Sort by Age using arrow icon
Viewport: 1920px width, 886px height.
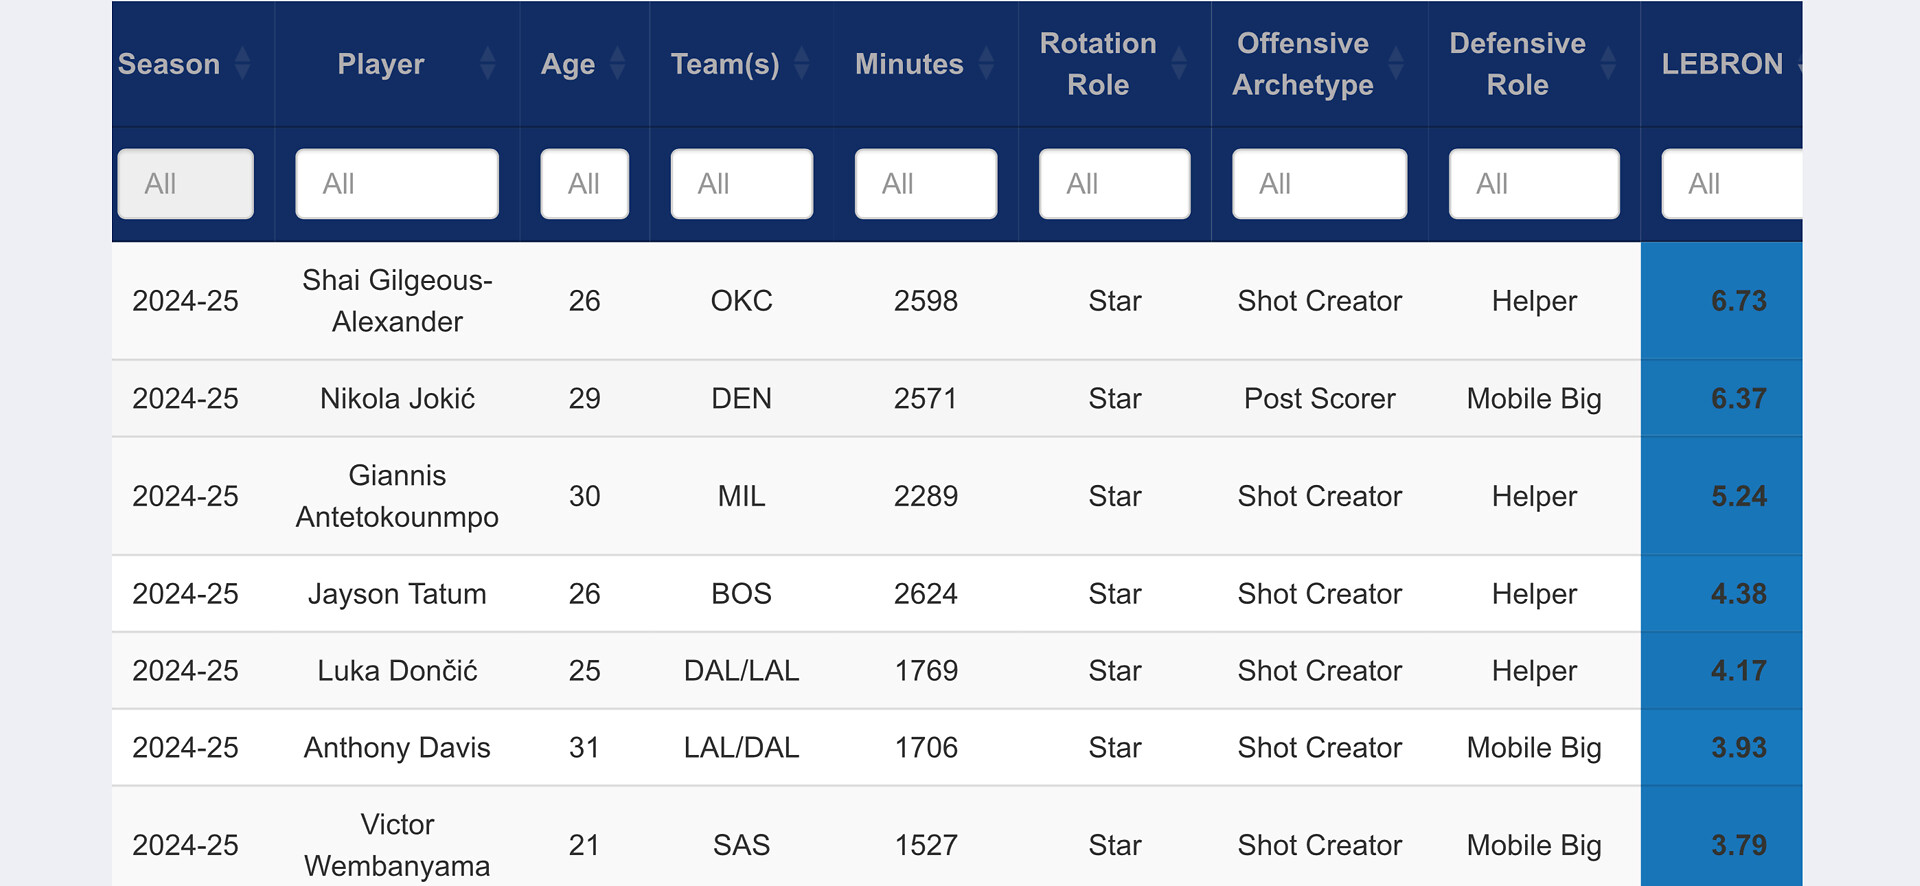point(617,64)
